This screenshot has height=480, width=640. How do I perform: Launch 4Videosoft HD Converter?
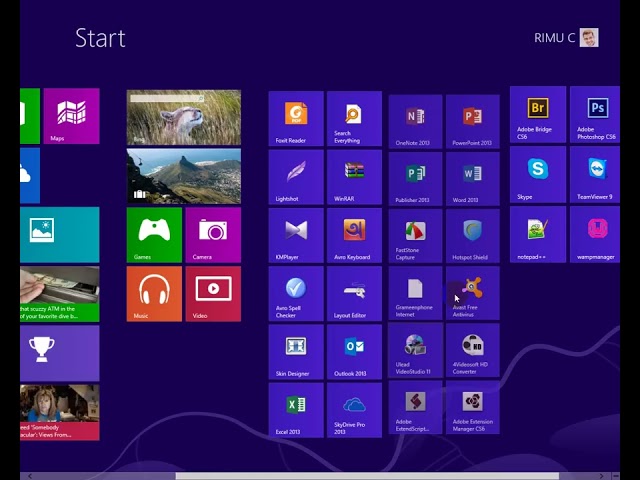[473, 350]
